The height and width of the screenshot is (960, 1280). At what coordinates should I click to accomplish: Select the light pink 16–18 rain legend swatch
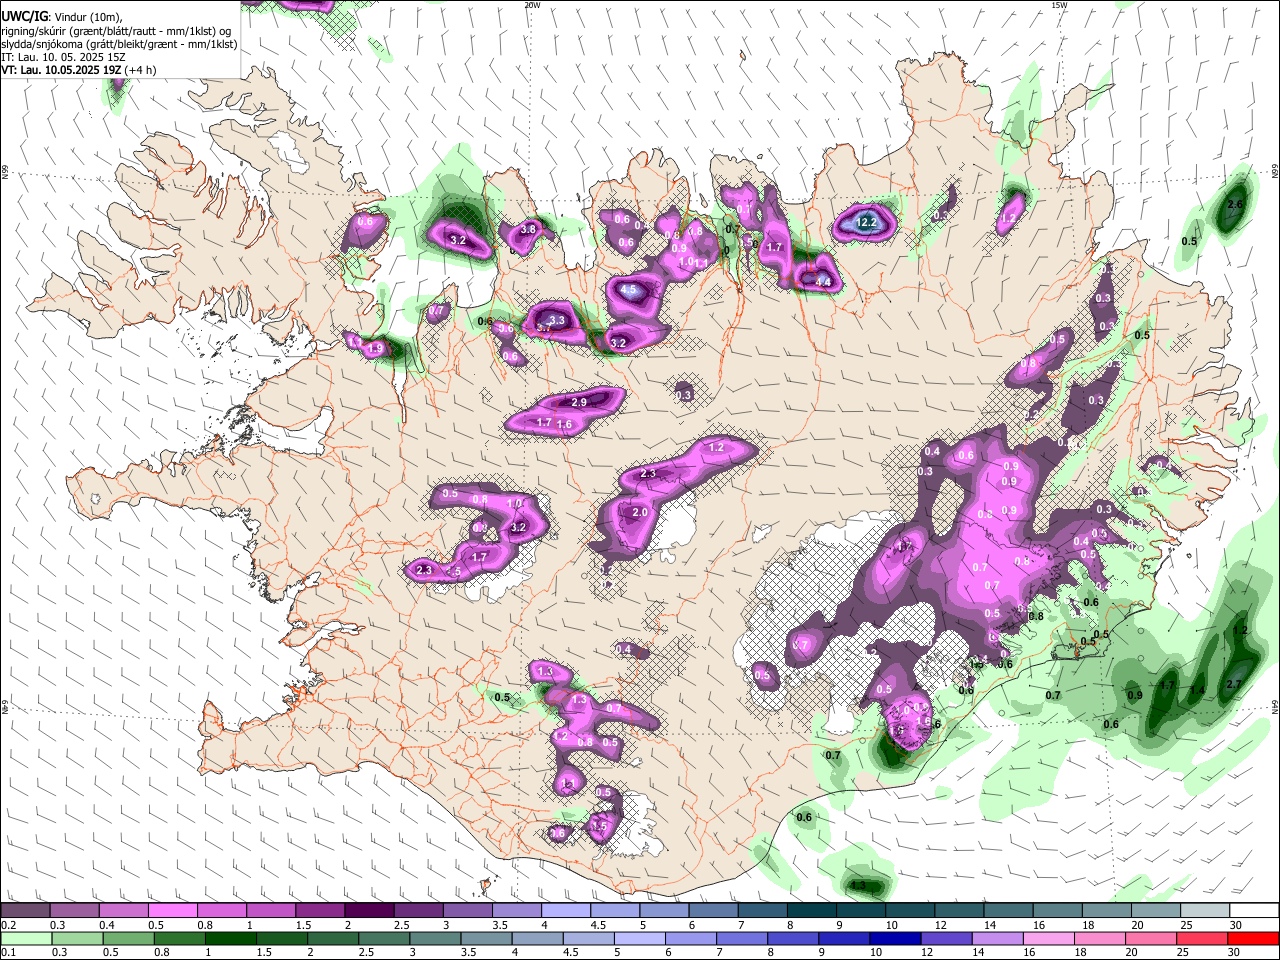(x=1049, y=939)
